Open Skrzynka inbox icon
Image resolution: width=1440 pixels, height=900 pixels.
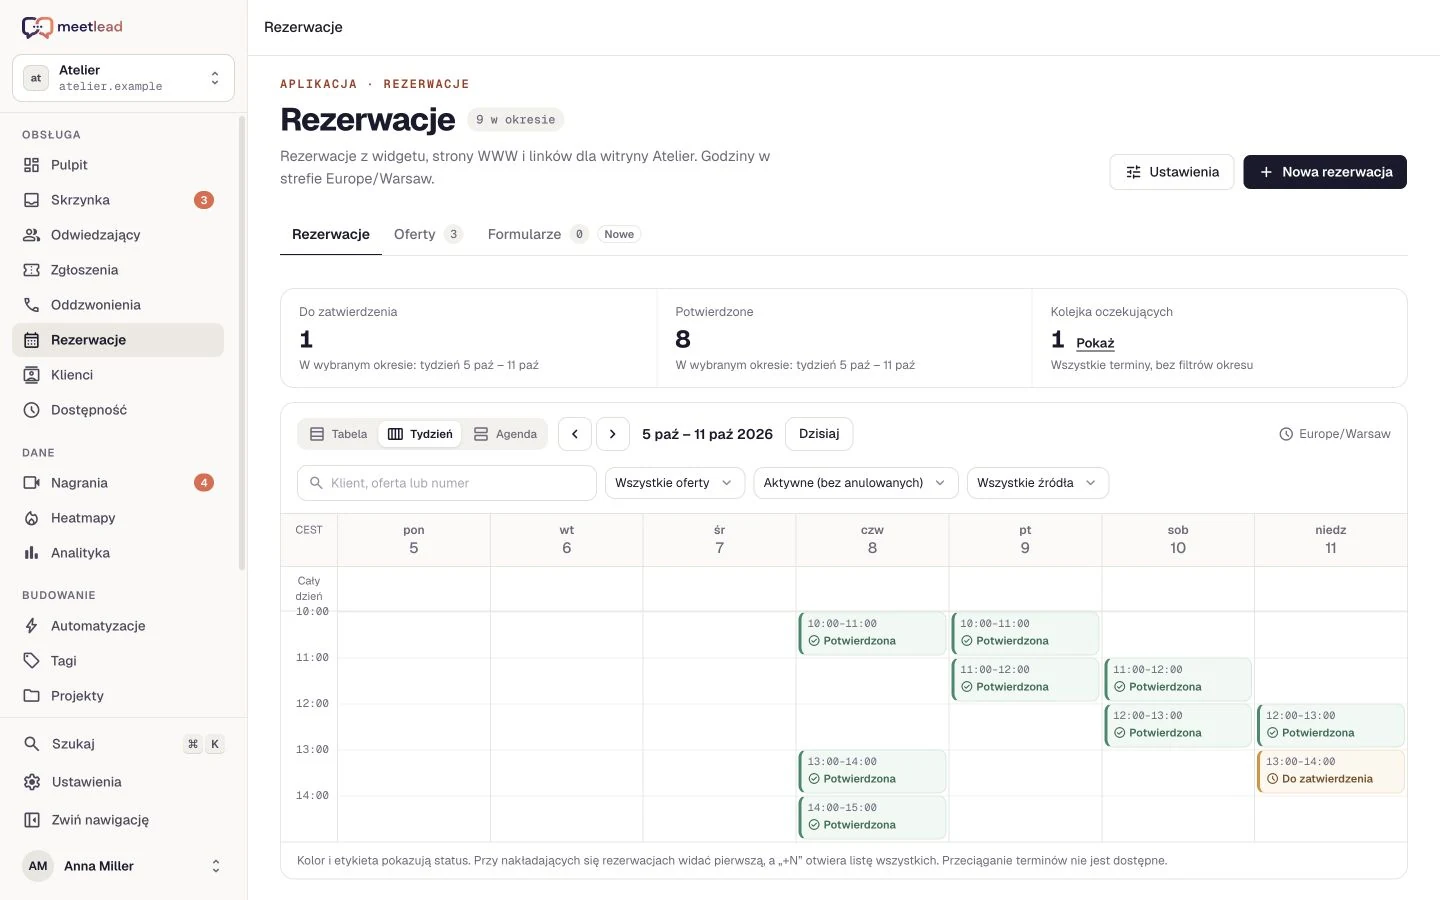click(x=31, y=200)
